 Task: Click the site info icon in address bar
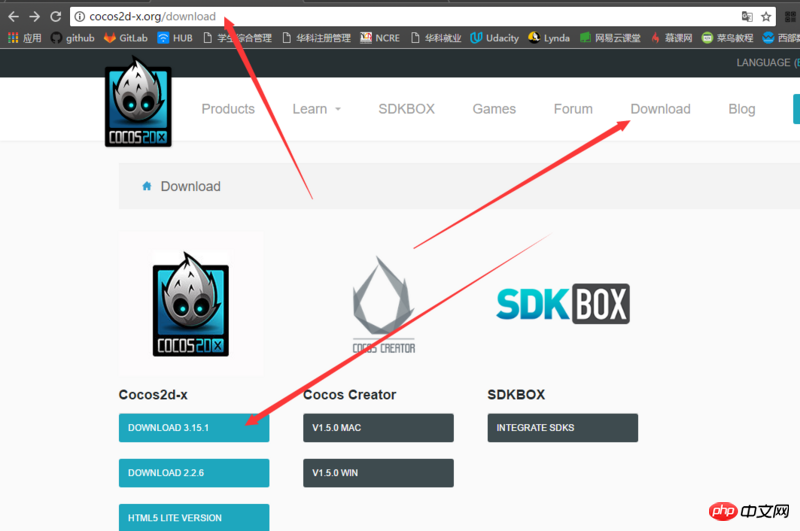[80, 16]
